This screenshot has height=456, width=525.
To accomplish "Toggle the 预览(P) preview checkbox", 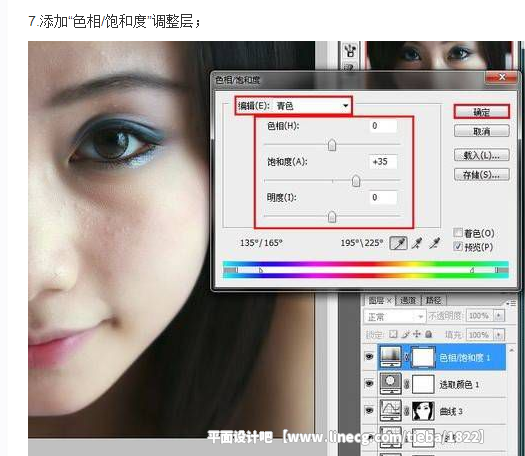I will tap(458, 247).
